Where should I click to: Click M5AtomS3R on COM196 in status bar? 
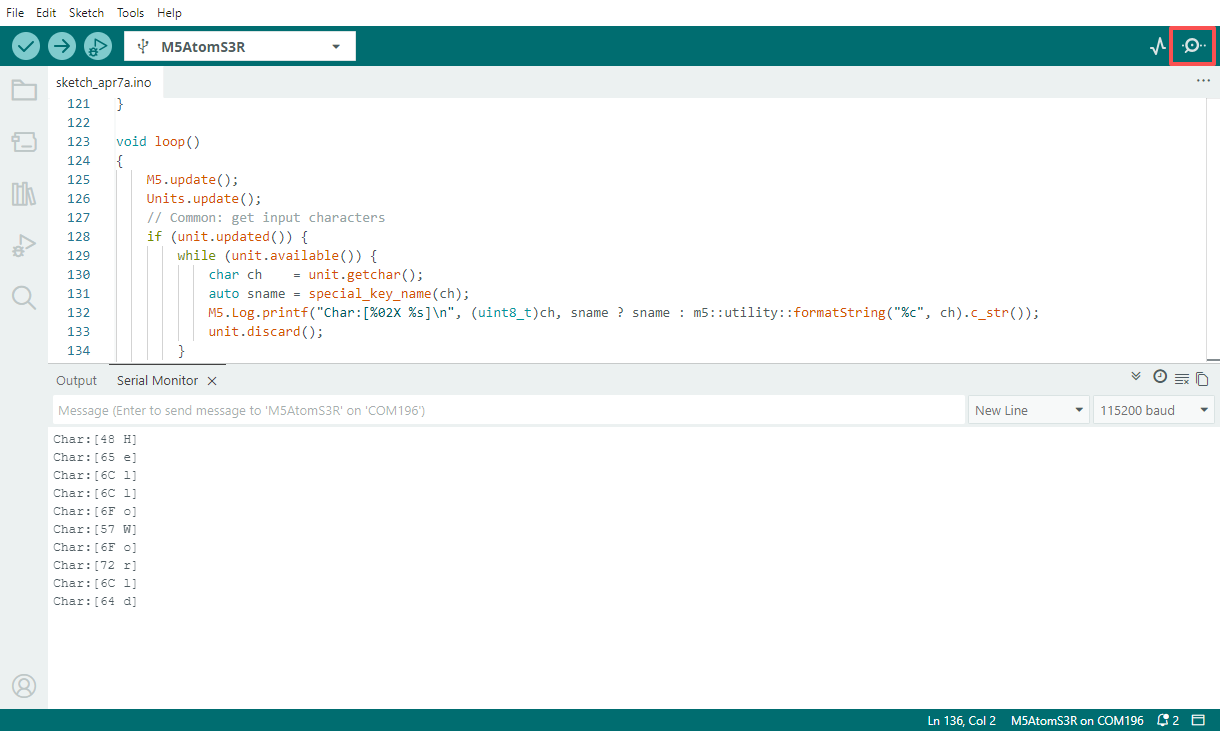[x=1077, y=720]
